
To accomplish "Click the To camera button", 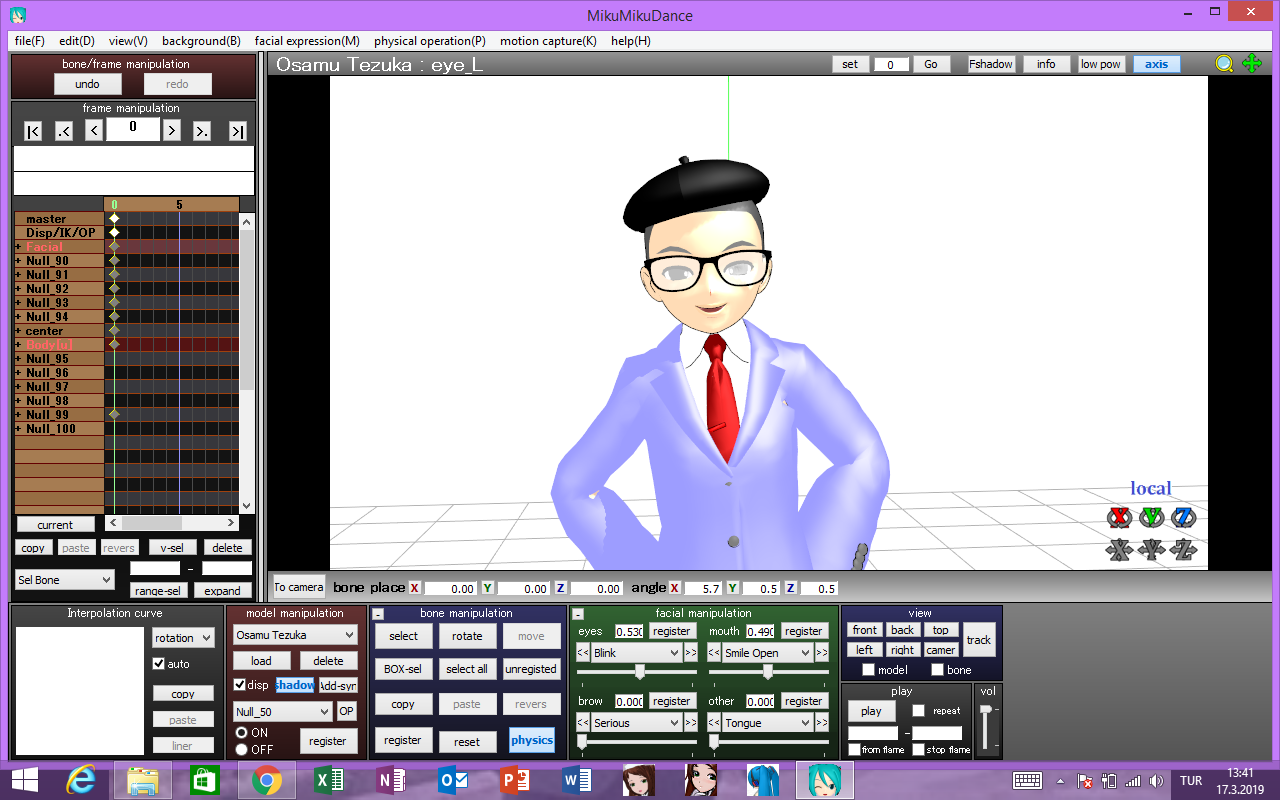I will (299, 587).
